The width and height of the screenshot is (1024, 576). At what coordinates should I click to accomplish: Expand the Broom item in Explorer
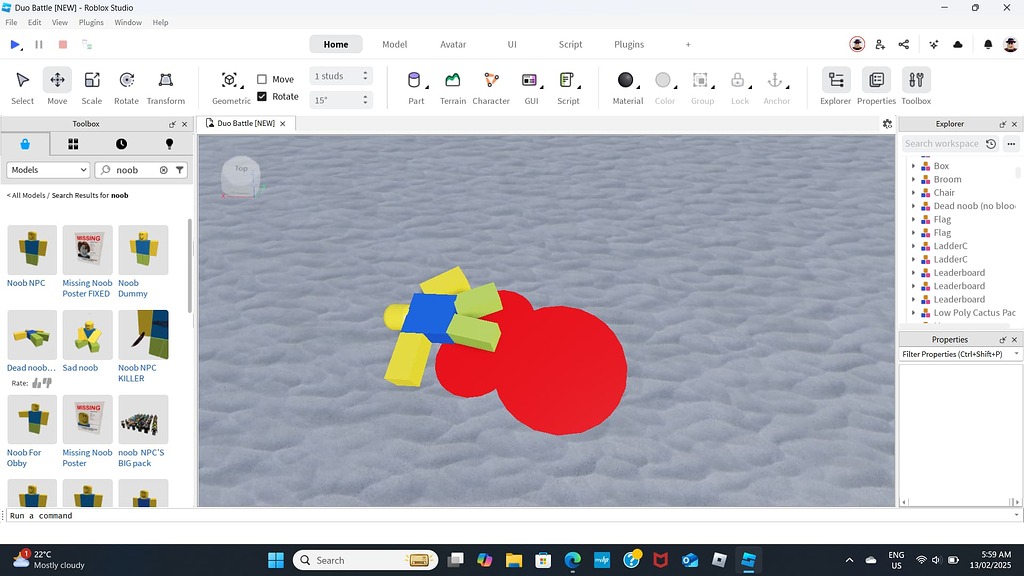point(912,179)
